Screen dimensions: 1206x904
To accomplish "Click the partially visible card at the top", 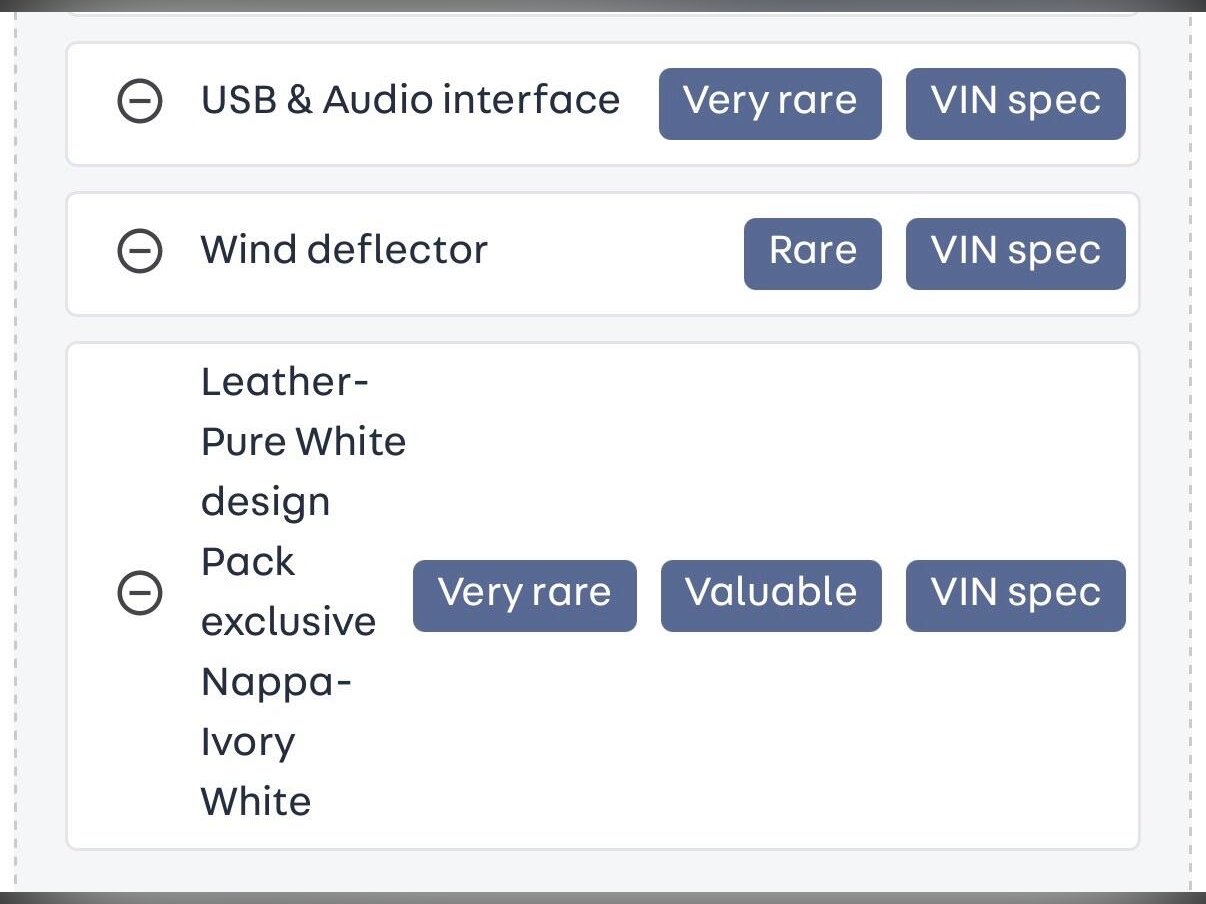I will (x=602, y=10).
